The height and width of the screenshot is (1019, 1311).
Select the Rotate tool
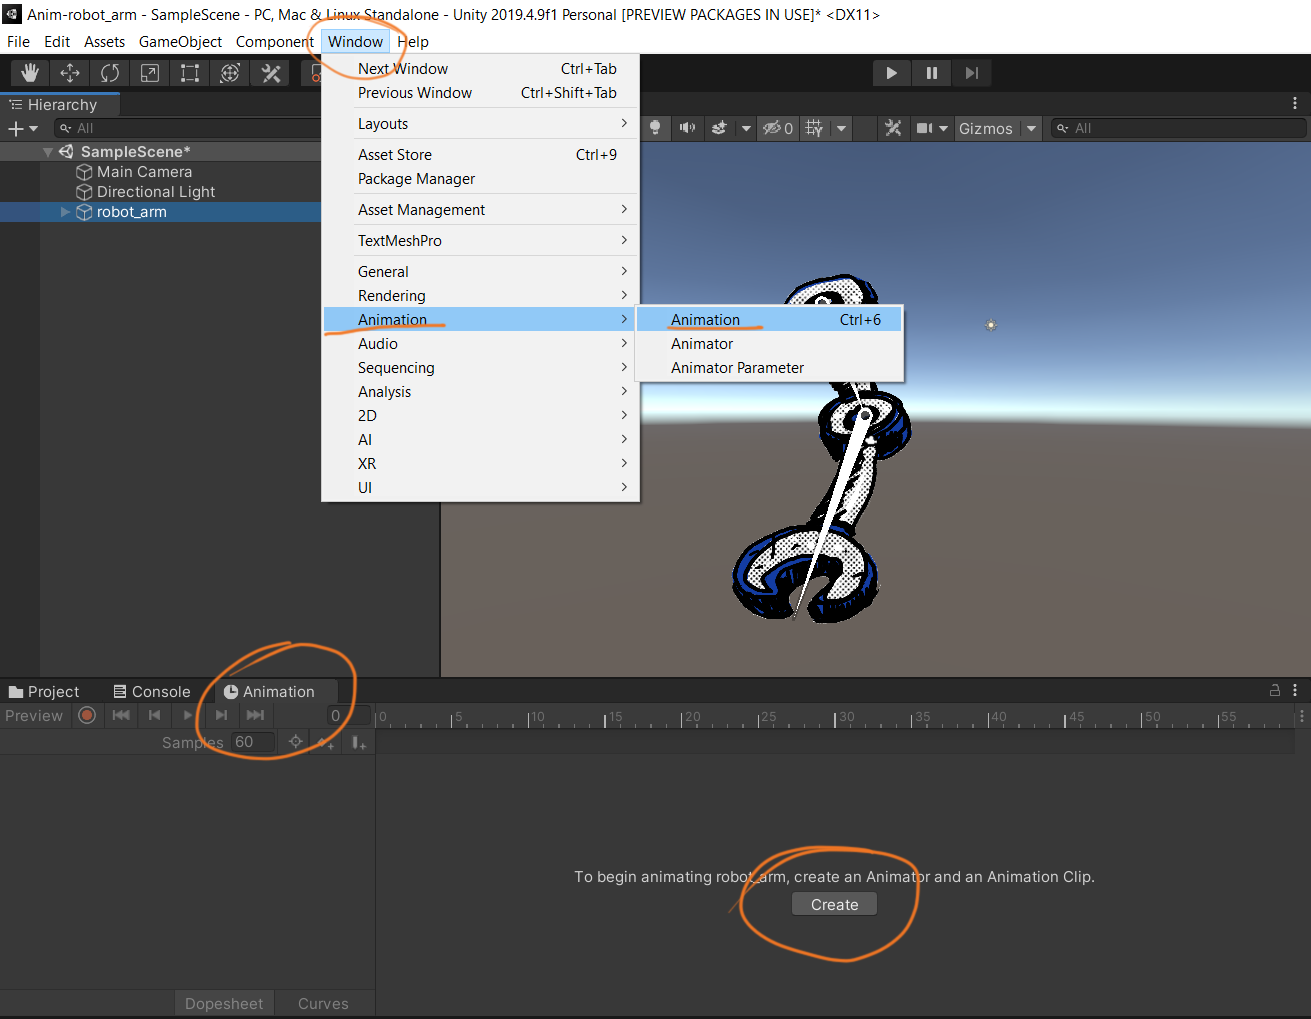pyautogui.click(x=110, y=73)
